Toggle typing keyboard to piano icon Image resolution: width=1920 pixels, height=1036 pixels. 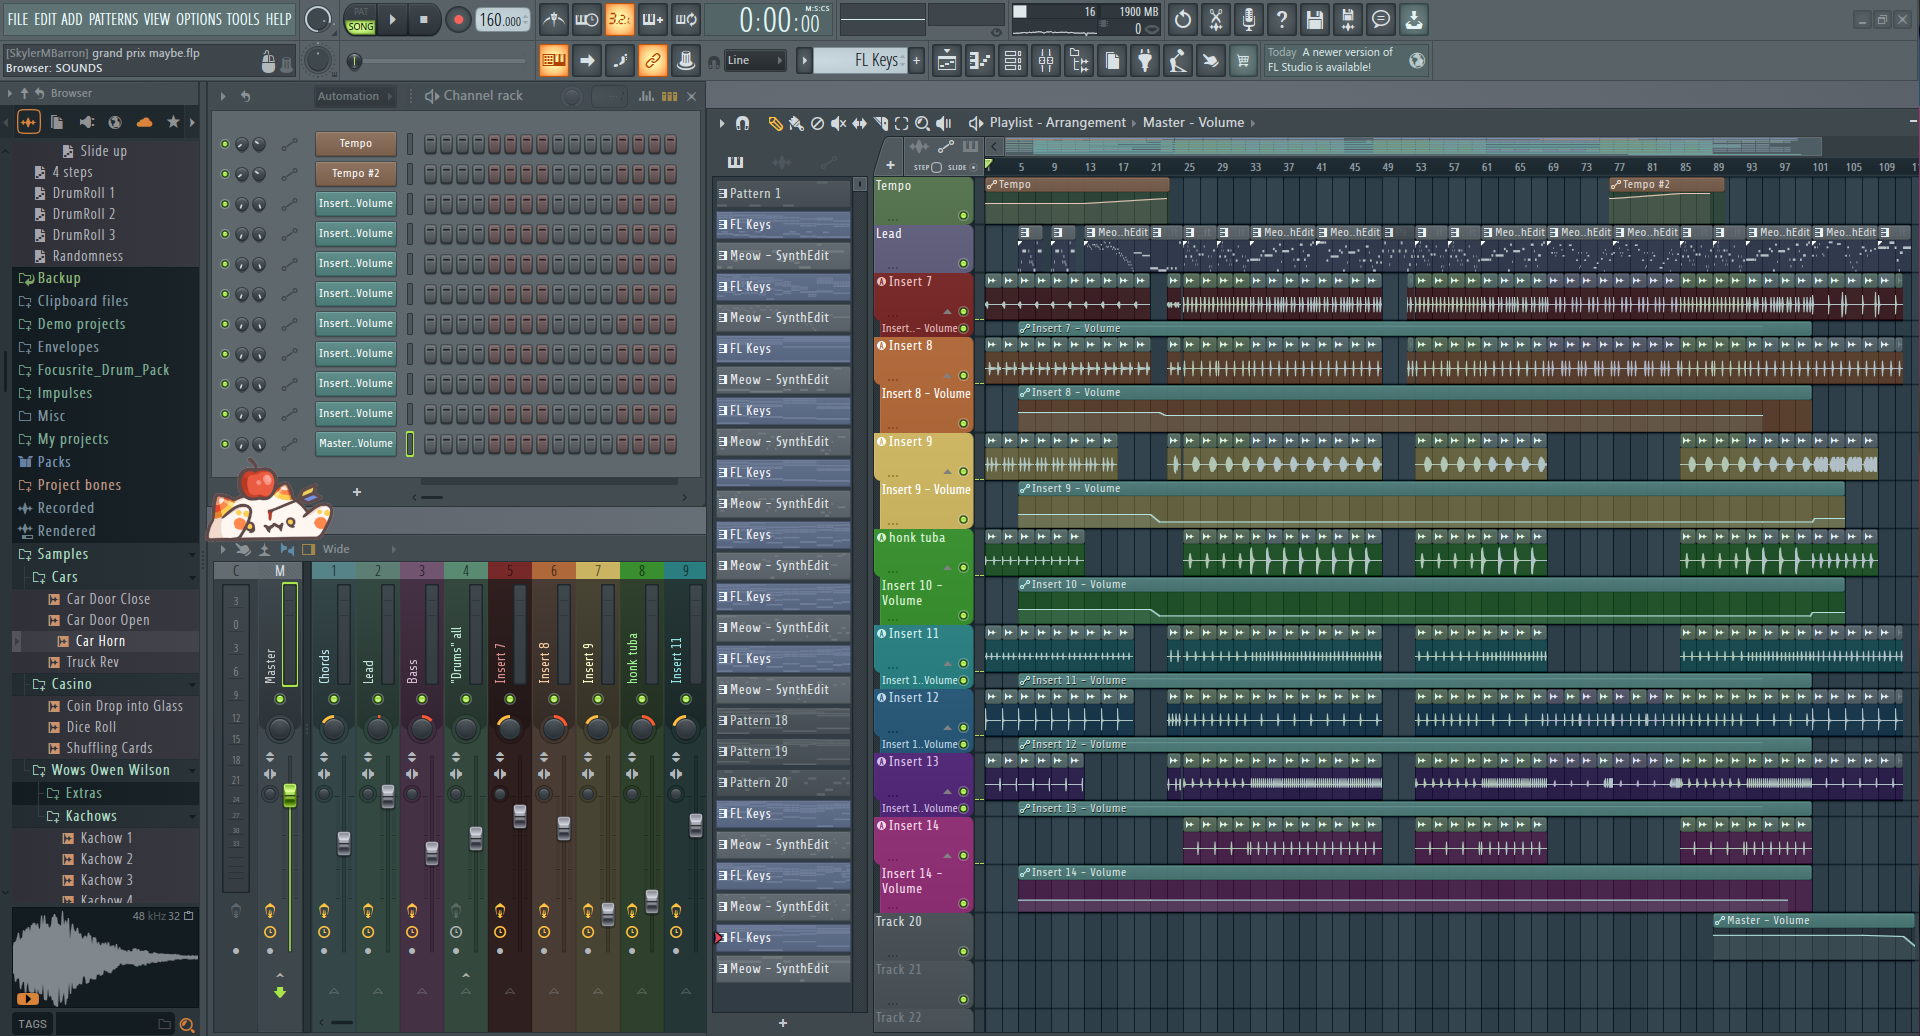click(x=553, y=61)
